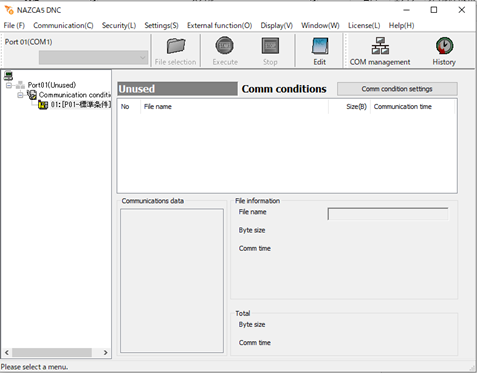Minimize the NAZCA5 DNC window

click(406, 10)
